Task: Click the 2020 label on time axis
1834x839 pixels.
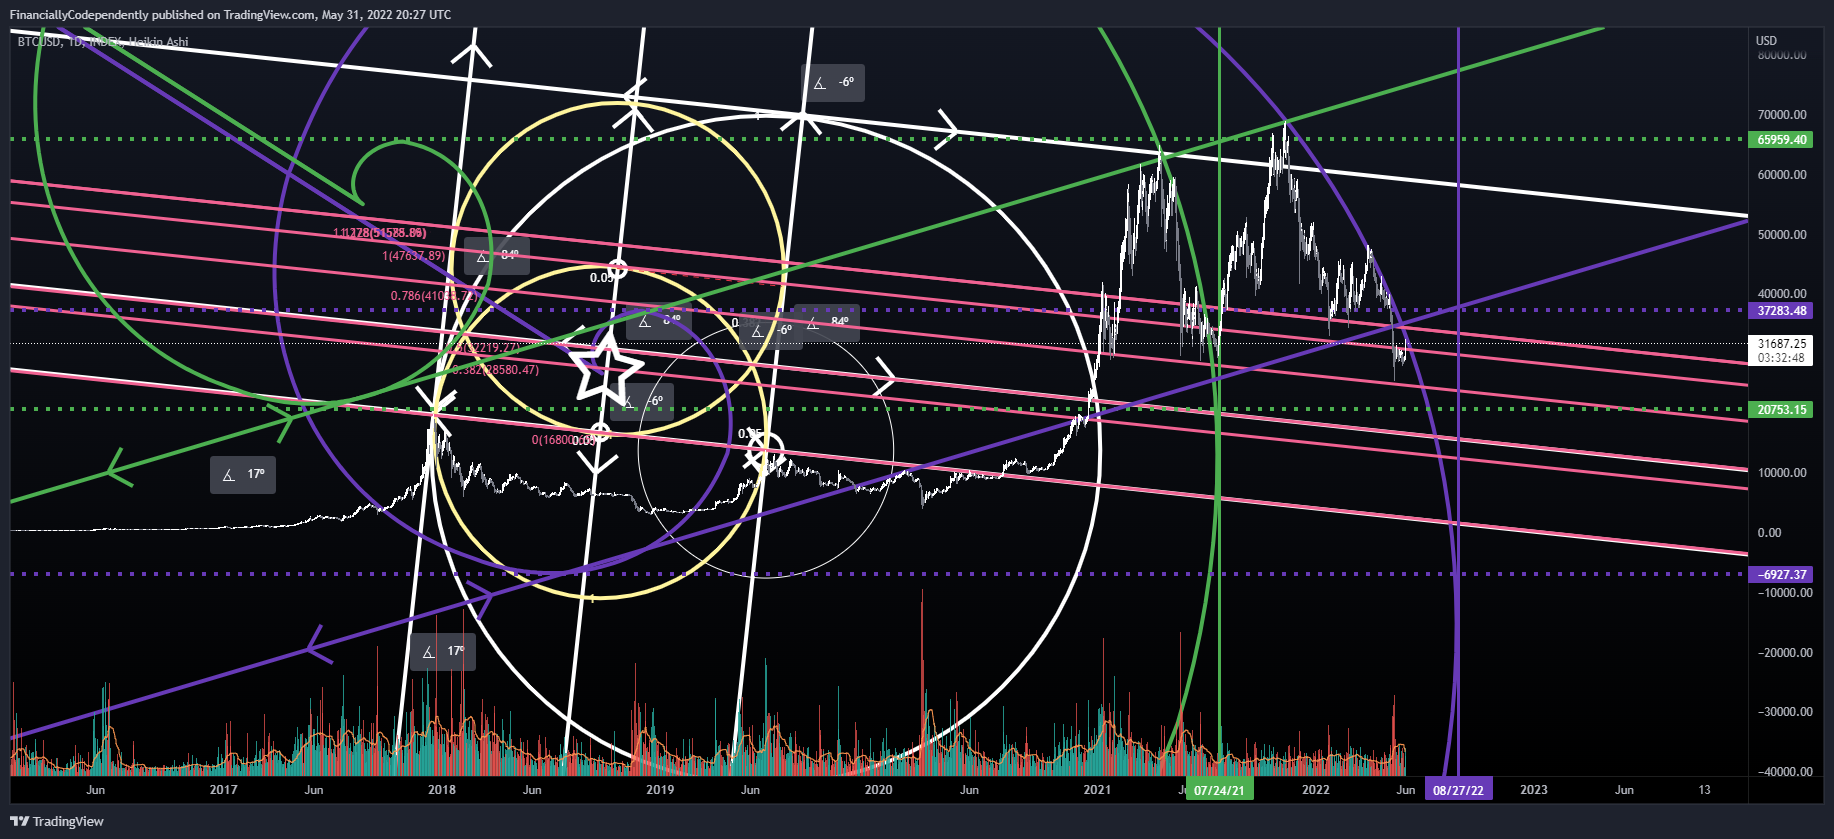Action: pyautogui.click(x=878, y=790)
